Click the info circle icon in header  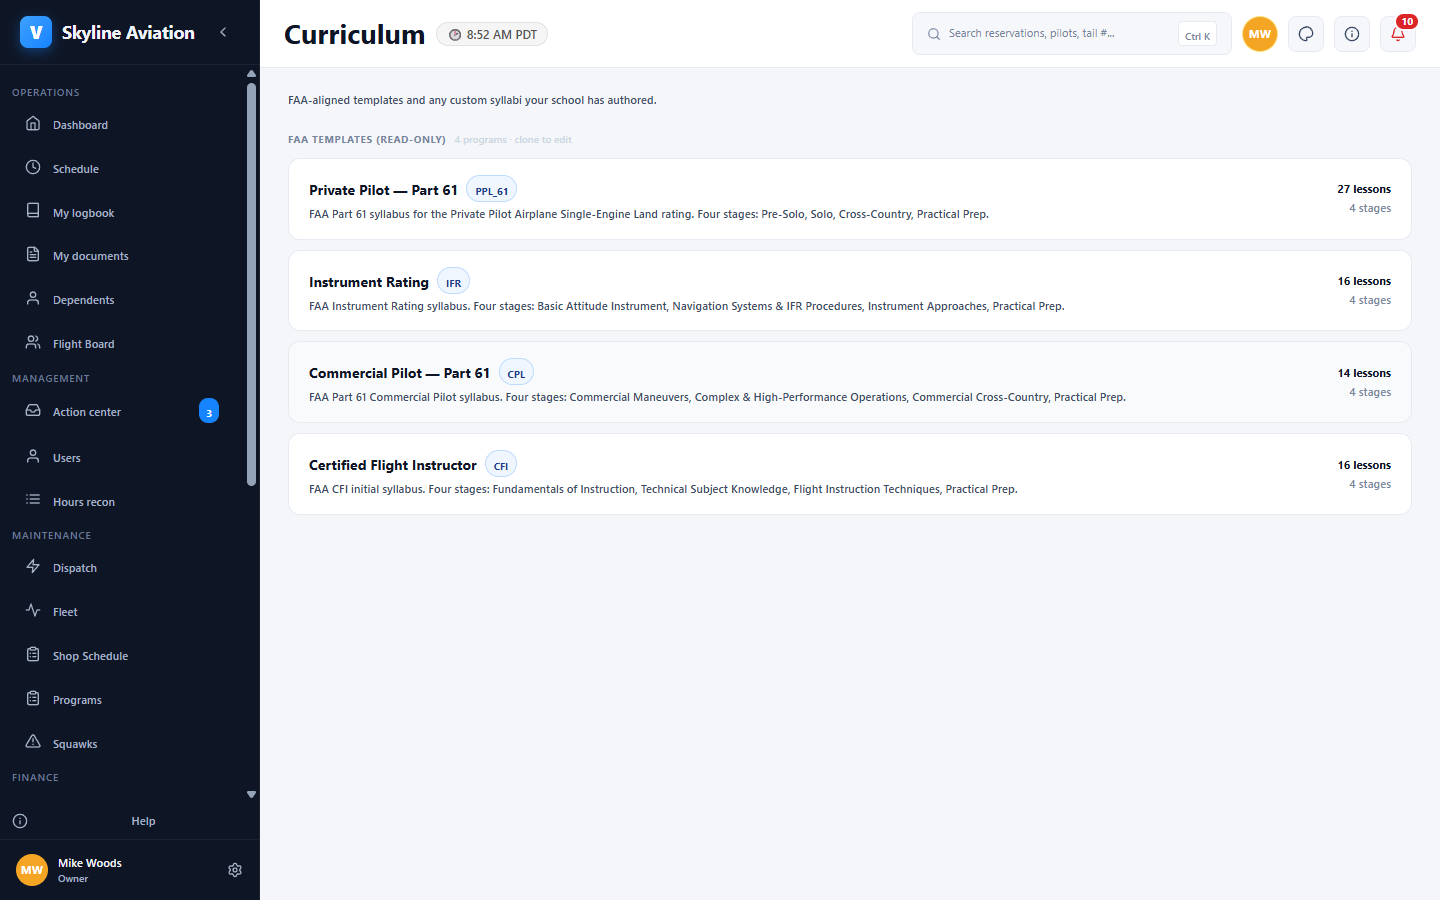(x=1352, y=34)
